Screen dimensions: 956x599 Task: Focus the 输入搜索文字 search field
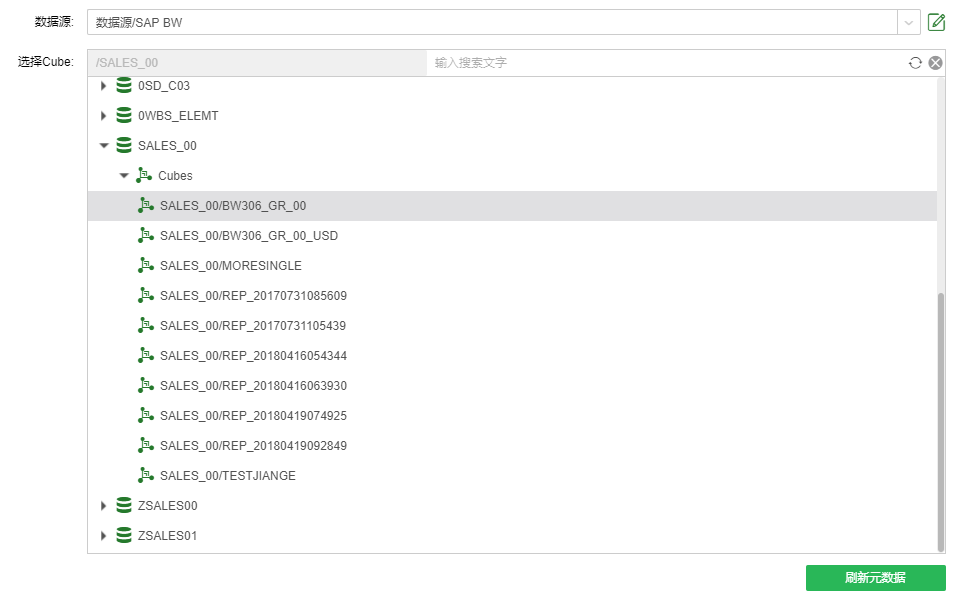(666, 63)
